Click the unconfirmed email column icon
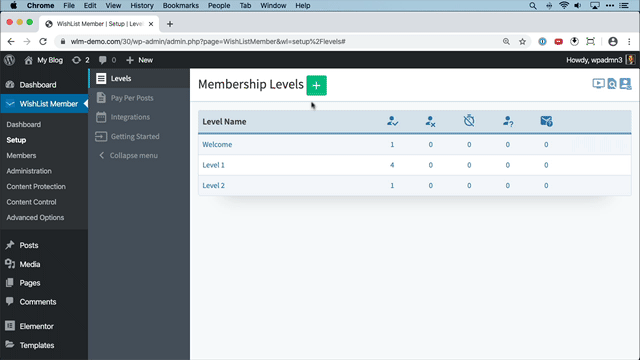 click(x=546, y=121)
